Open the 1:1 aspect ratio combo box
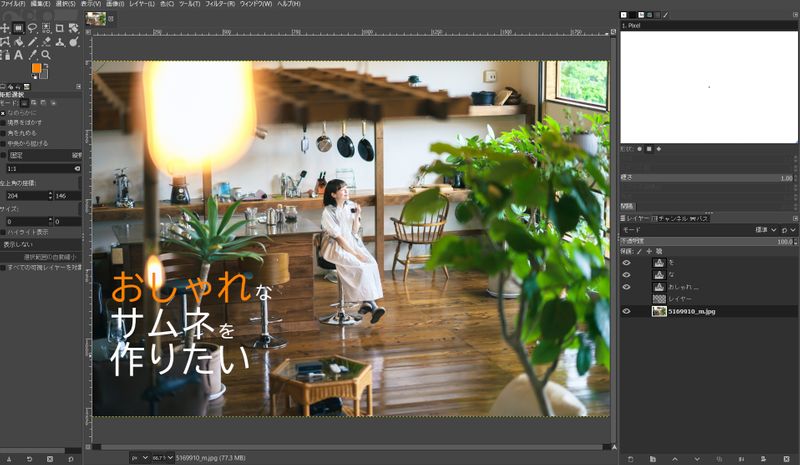This screenshot has width=800, height=465. (42, 169)
